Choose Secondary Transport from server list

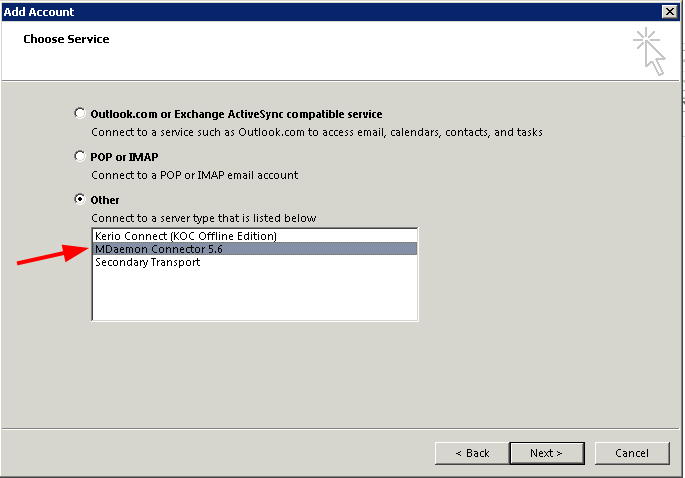click(255, 262)
